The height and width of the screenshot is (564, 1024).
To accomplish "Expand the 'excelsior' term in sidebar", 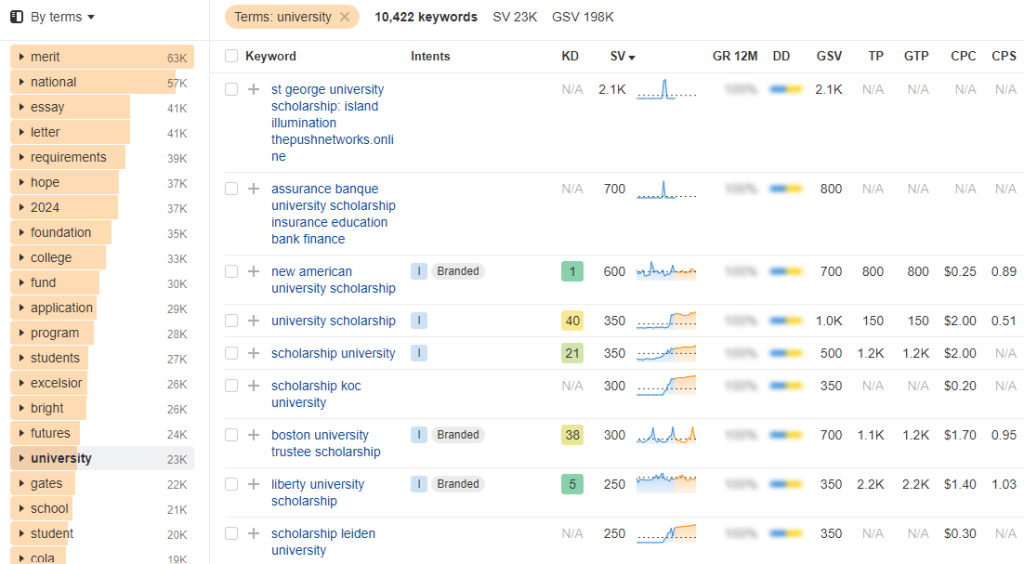I will (x=22, y=383).
